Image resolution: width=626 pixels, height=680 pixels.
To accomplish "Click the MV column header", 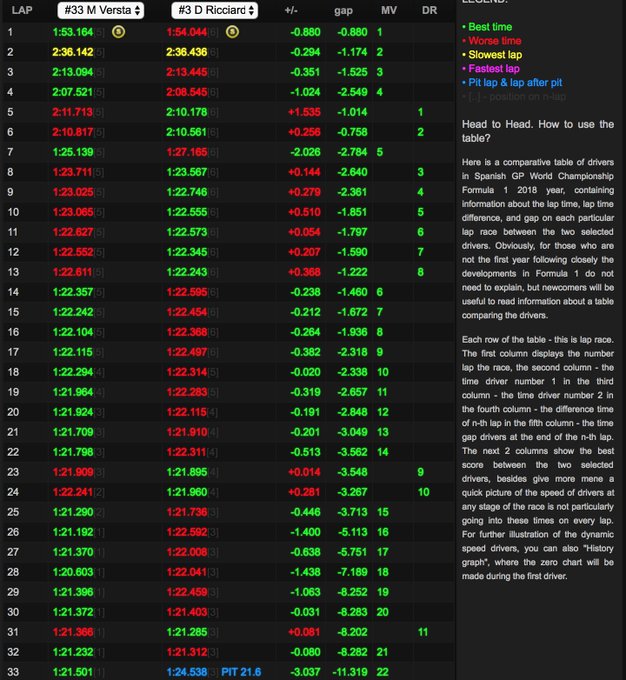I will pyautogui.click(x=389, y=10).
